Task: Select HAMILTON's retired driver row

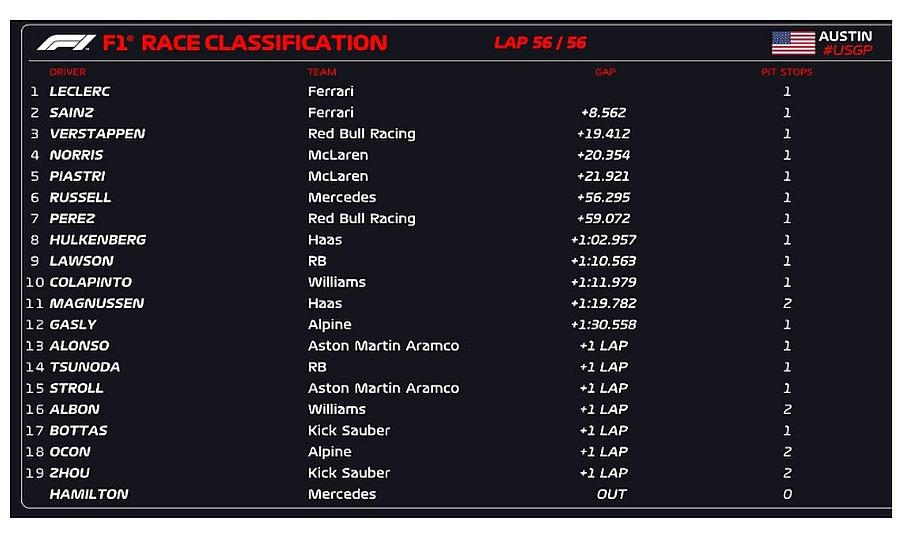Action: coord(89,494)
